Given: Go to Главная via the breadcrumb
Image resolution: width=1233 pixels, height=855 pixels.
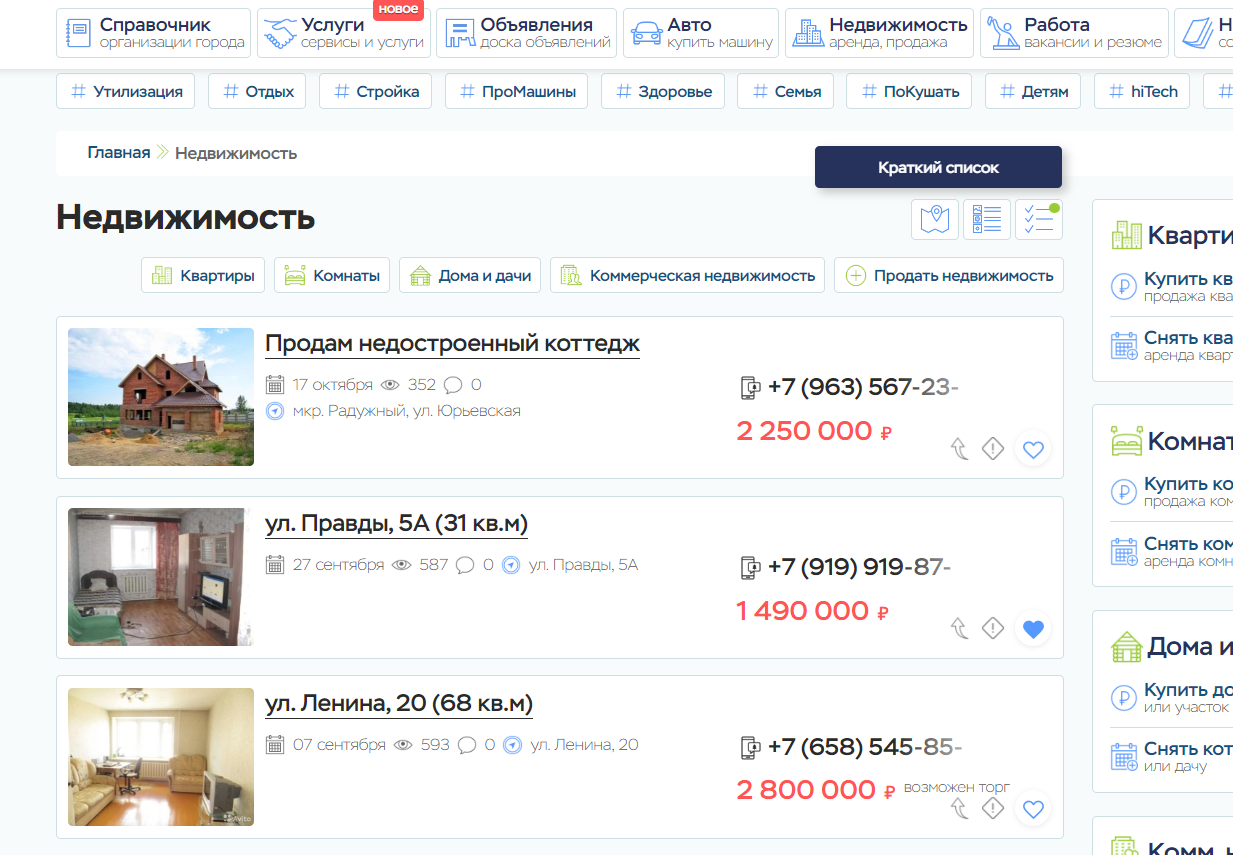Looking at the screenshot, I should [118, 153].
